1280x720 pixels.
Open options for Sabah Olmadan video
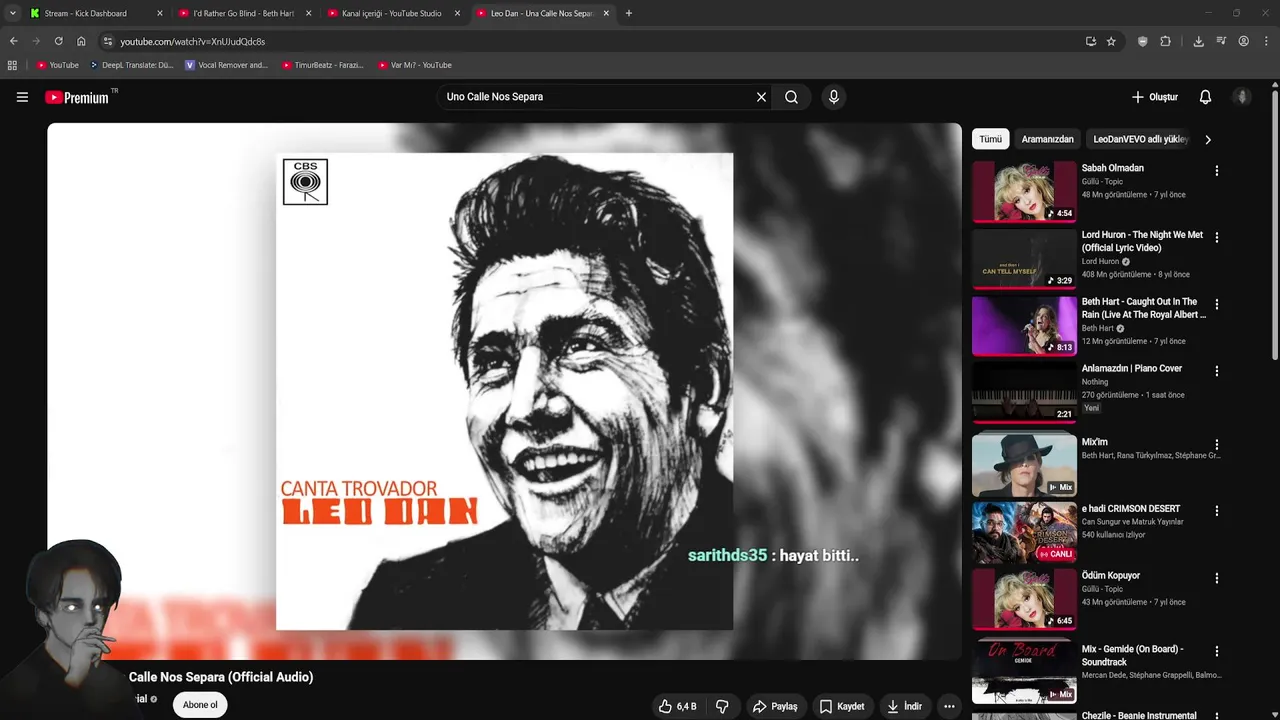pos(1217,171)
